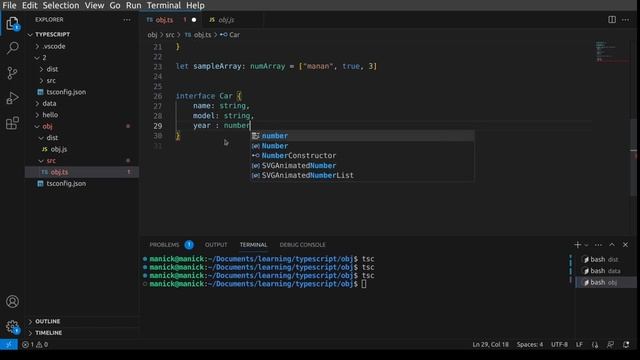
Task: Click Ln 29, Col 18 status entry
Action: click(x=491, y=344)
